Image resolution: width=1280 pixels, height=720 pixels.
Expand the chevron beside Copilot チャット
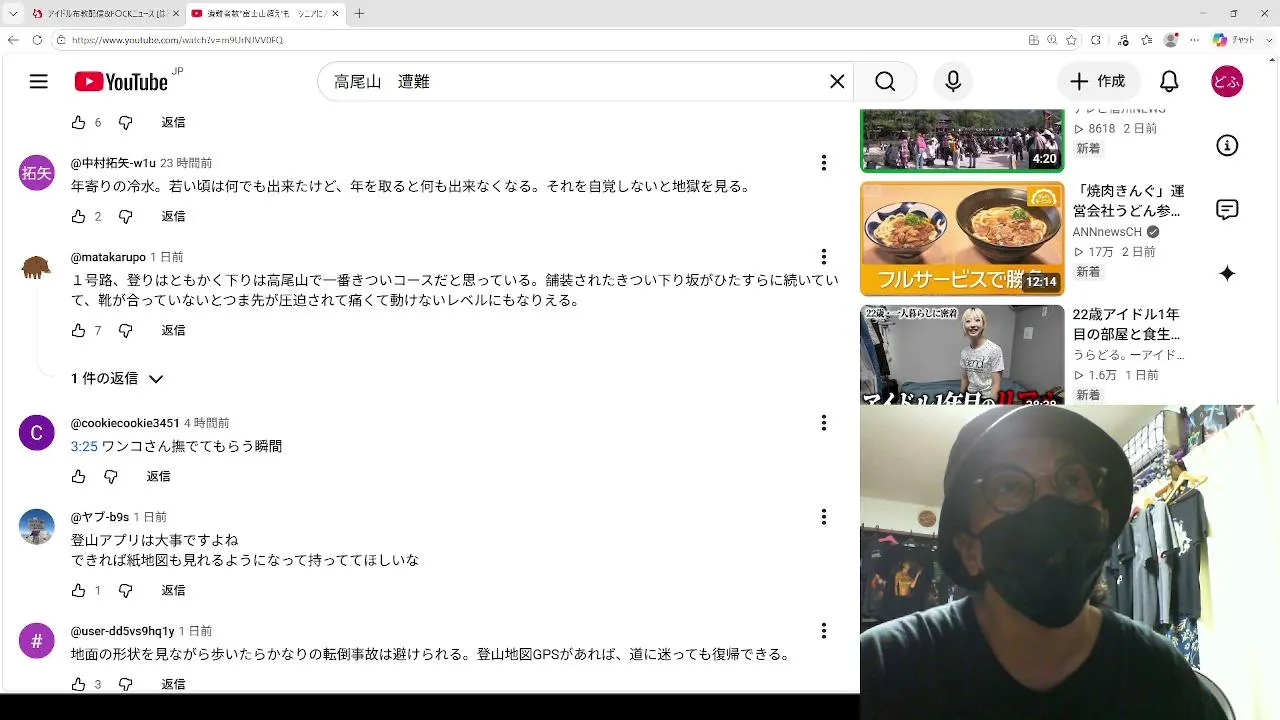1267,40
